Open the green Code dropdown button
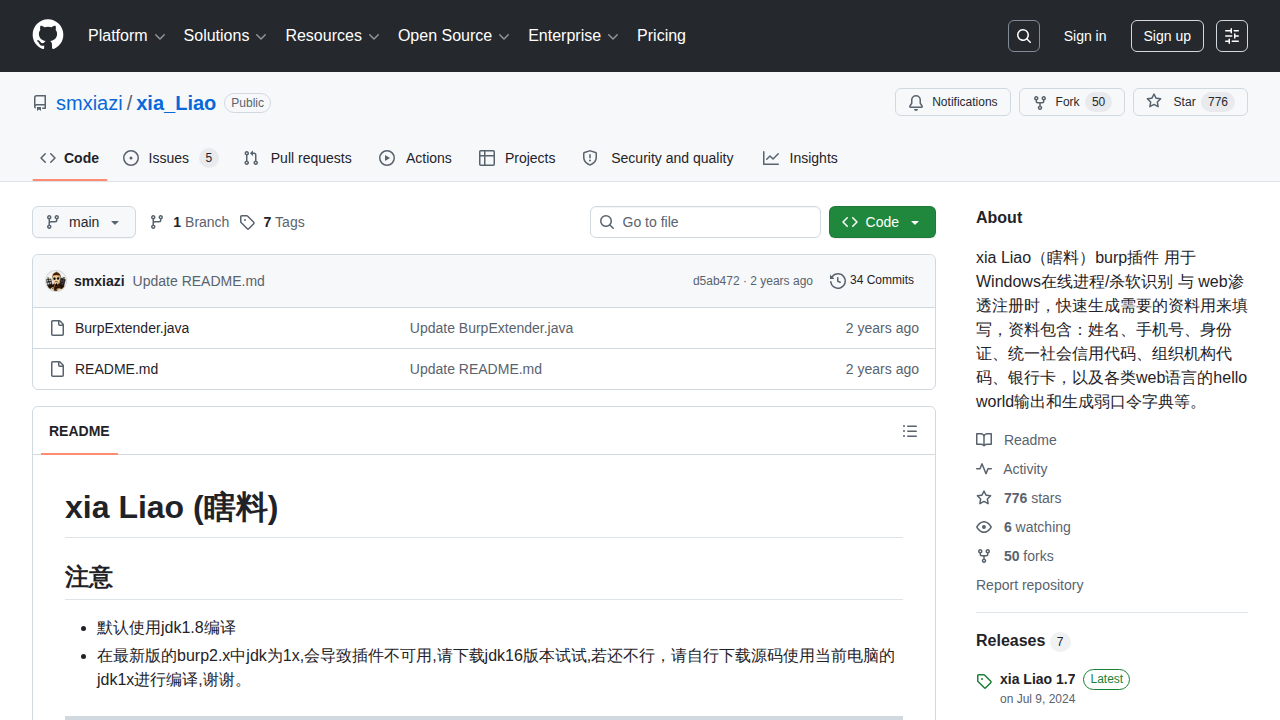The width and height of the screenshot is (1280, 720). click(882, 222)
